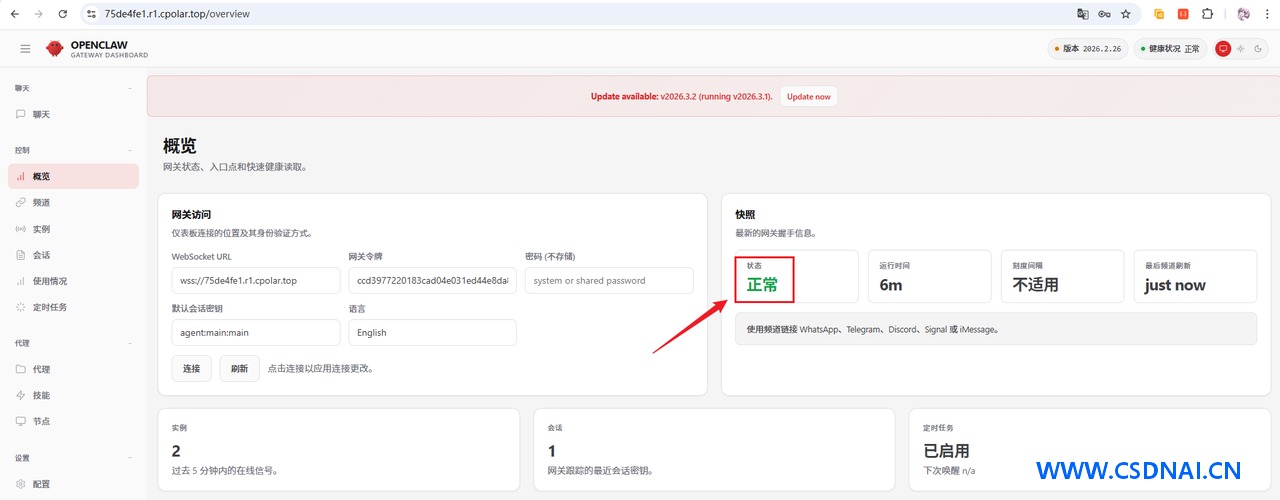1280x500 pixels.
Task: Select the 概览 overview menu item
Action: click(x=73, y=176)
